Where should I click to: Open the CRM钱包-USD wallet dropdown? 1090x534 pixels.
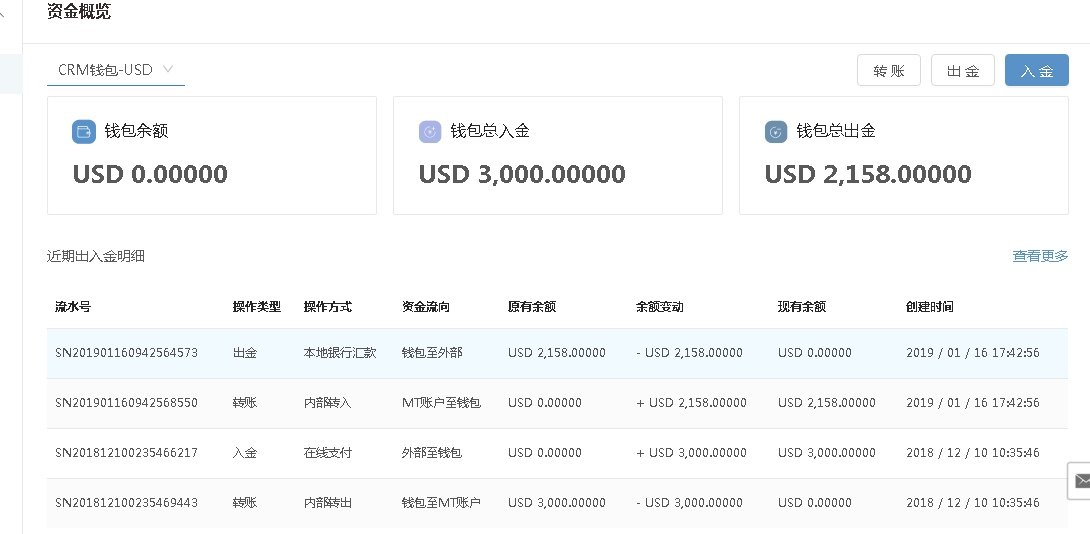coord(115,70)
